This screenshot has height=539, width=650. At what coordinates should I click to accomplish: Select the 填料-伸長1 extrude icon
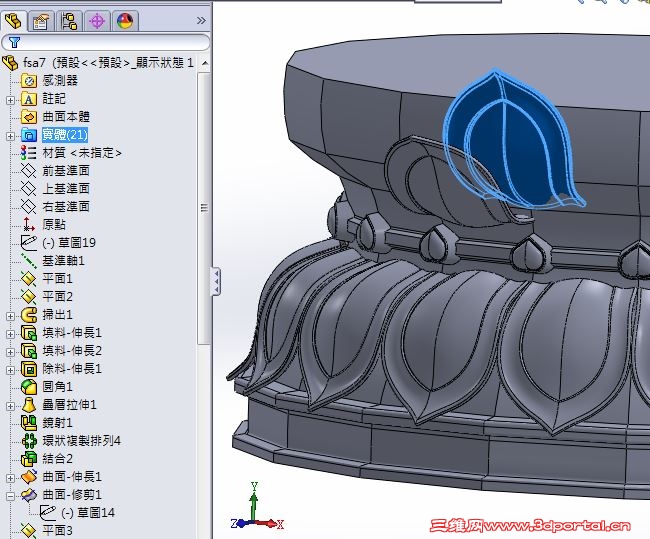pos(29,333)
